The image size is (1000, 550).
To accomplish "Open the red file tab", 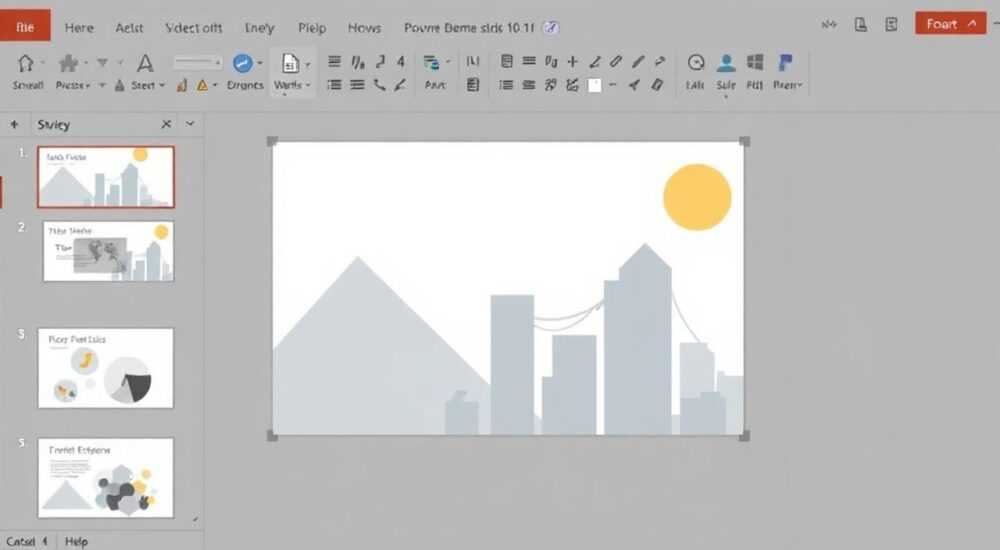I will point(26,26).
